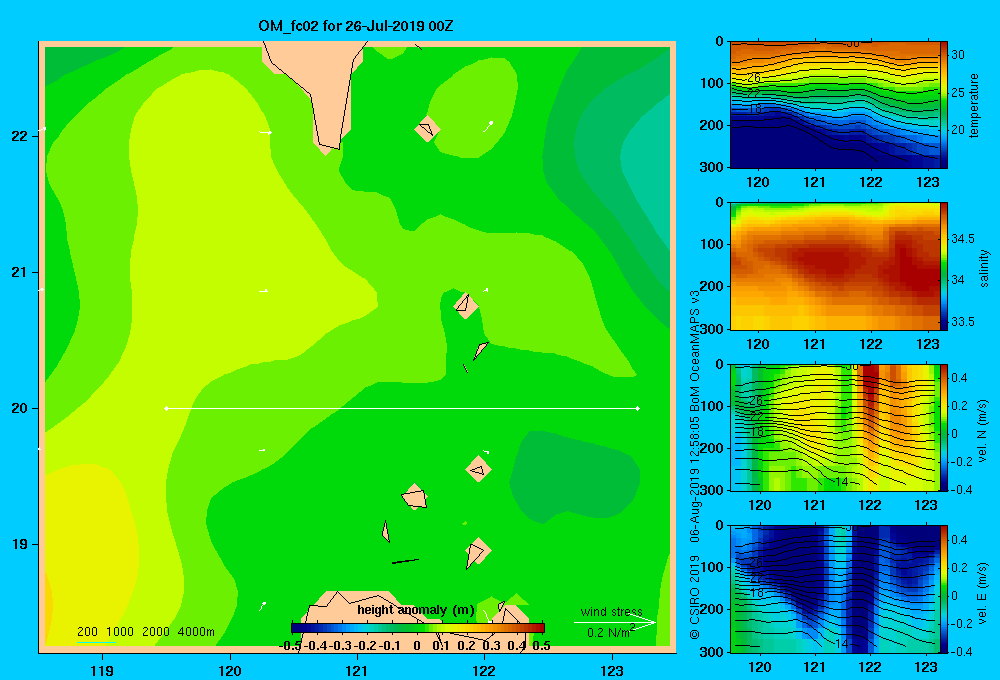Click longitude label 122 below main map

[484, 670]
